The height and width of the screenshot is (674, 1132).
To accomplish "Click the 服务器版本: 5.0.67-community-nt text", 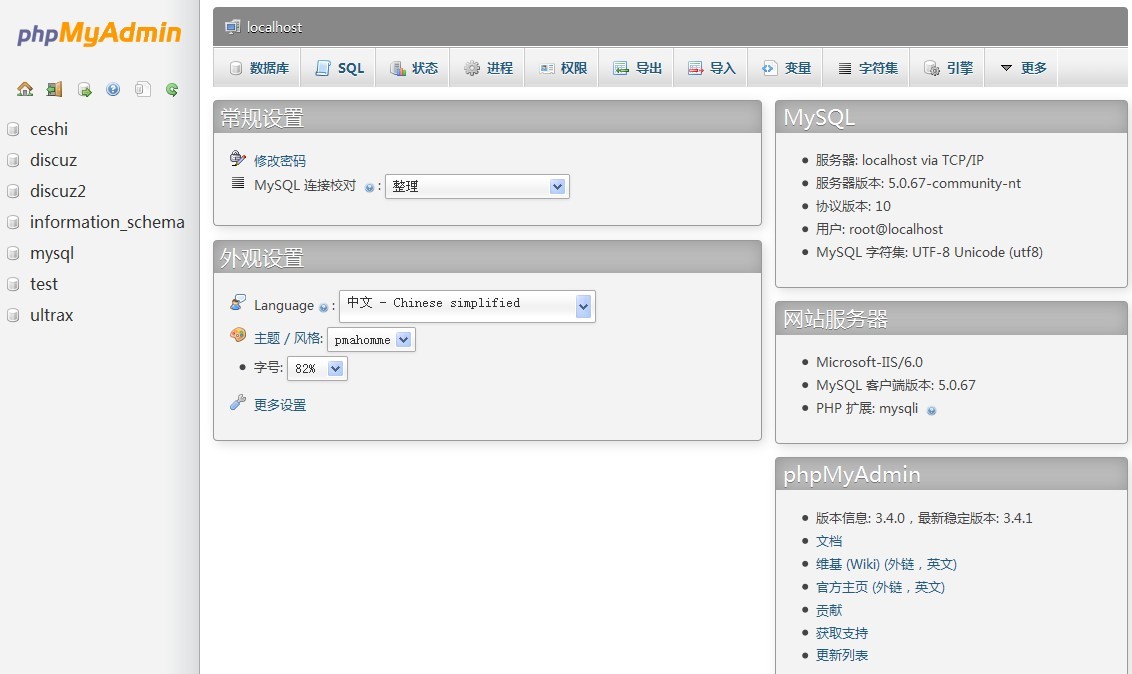I will (918, 183).
